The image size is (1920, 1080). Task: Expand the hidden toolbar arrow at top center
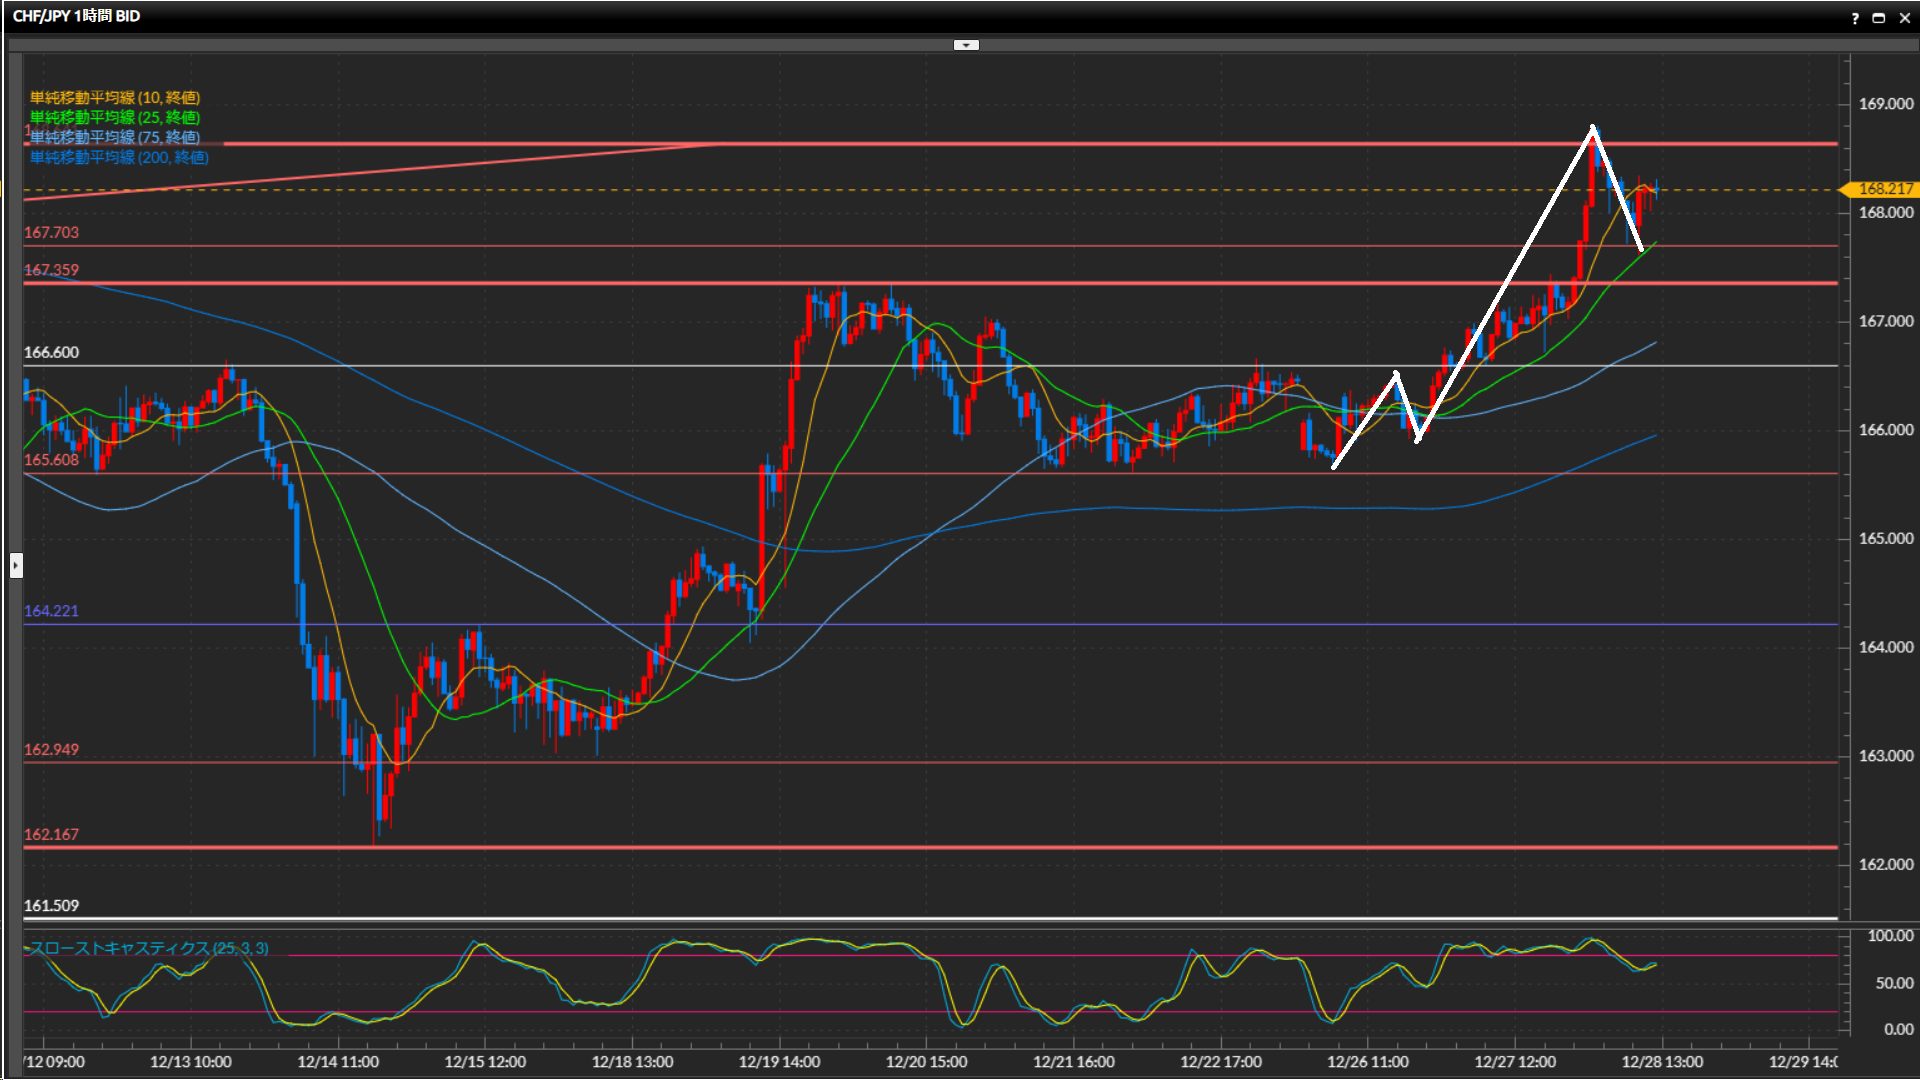tap(966, 45)
